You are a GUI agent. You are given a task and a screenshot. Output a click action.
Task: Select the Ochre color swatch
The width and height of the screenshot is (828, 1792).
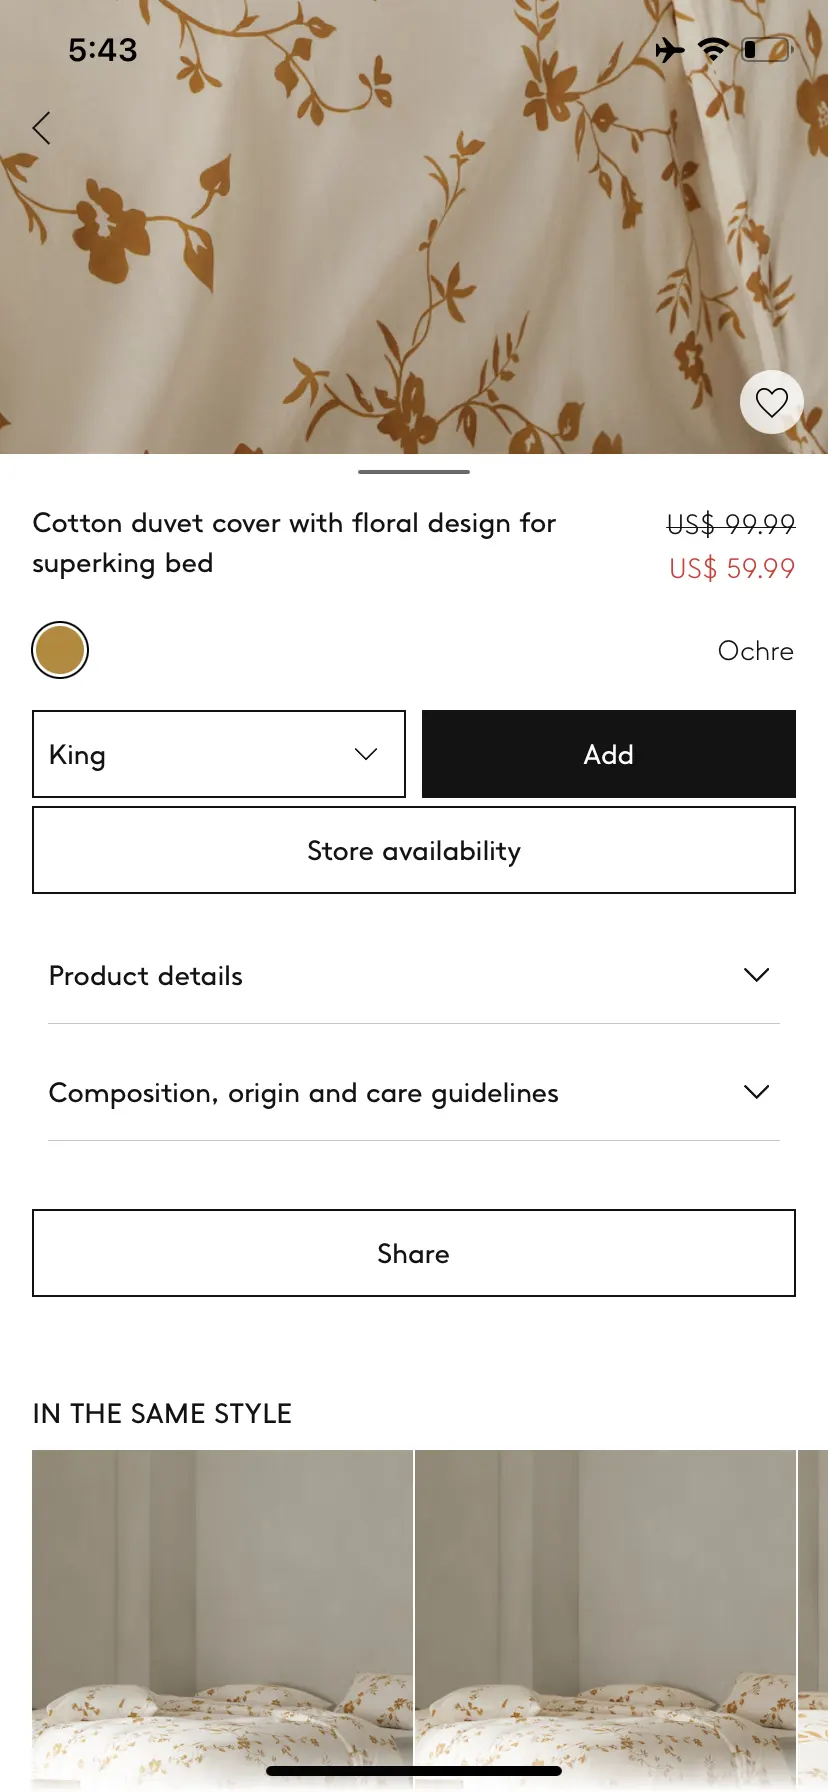click(60, 650)
